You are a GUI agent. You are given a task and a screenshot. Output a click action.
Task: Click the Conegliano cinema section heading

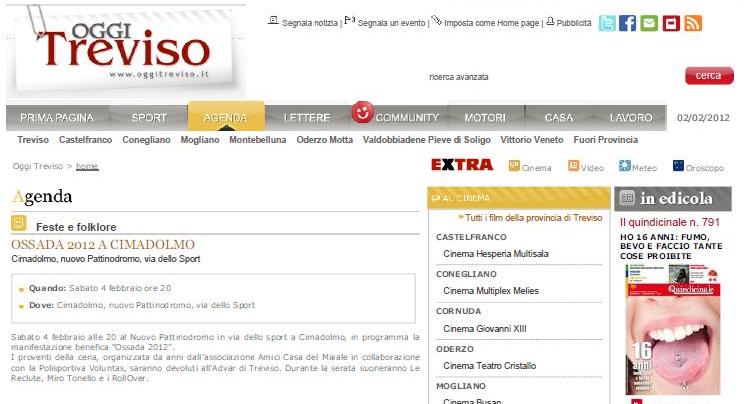[x=467, y=274]
